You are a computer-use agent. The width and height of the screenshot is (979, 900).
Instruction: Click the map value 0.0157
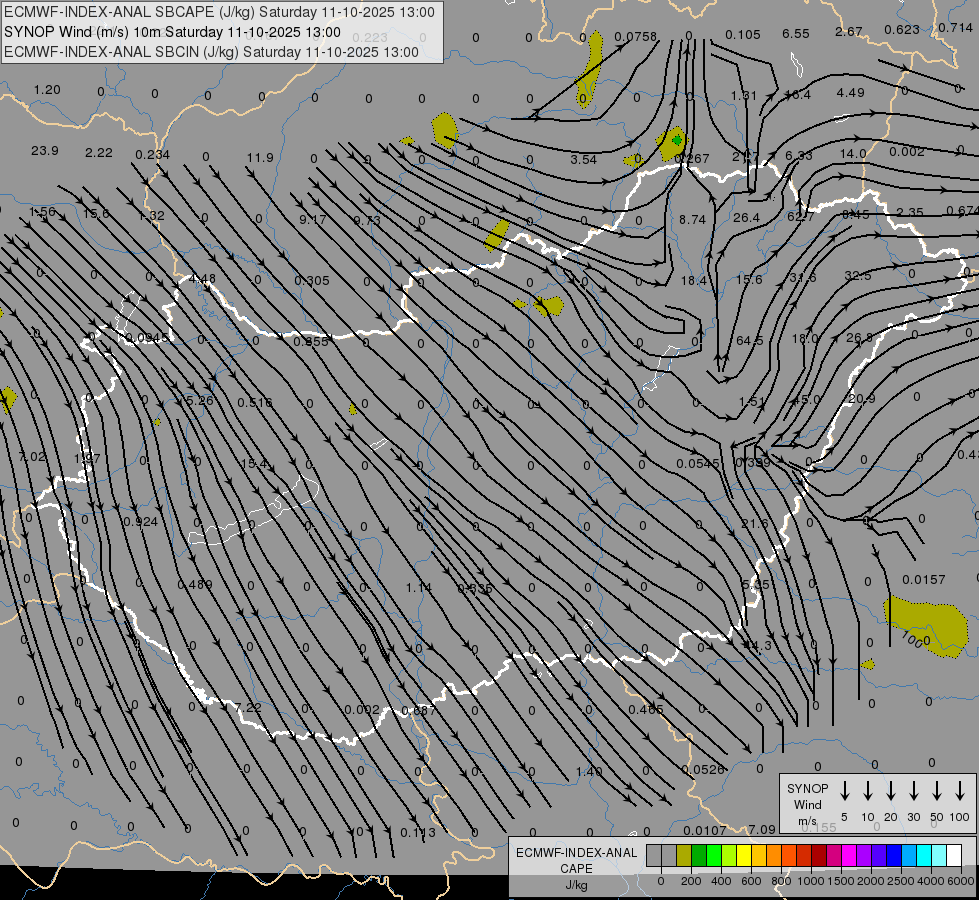coord(924,580)
